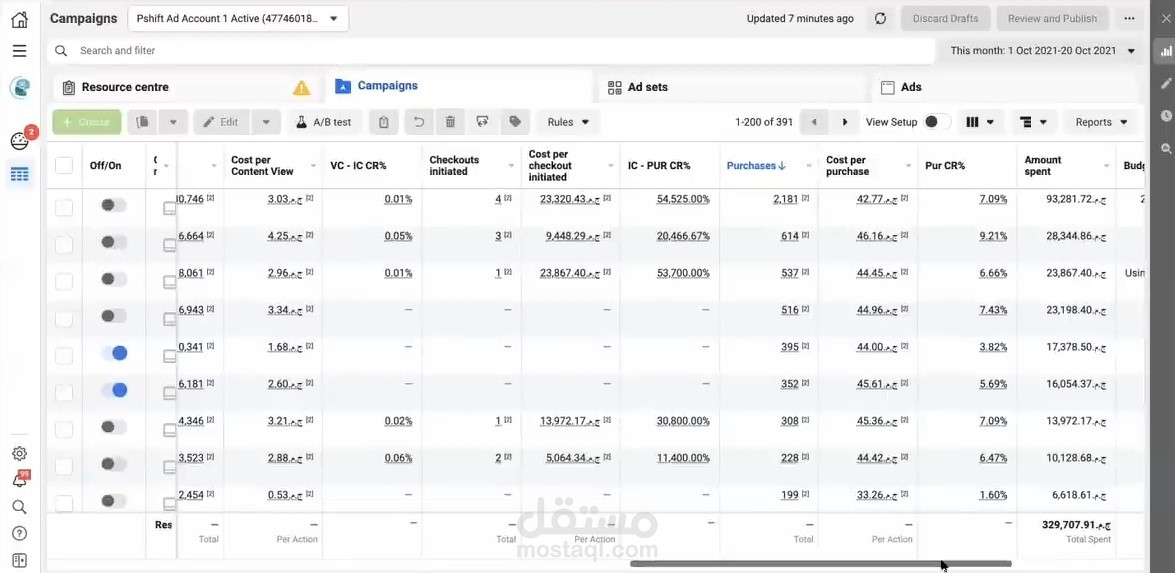Open the breakdown dropdown

tap(1033, 122)
